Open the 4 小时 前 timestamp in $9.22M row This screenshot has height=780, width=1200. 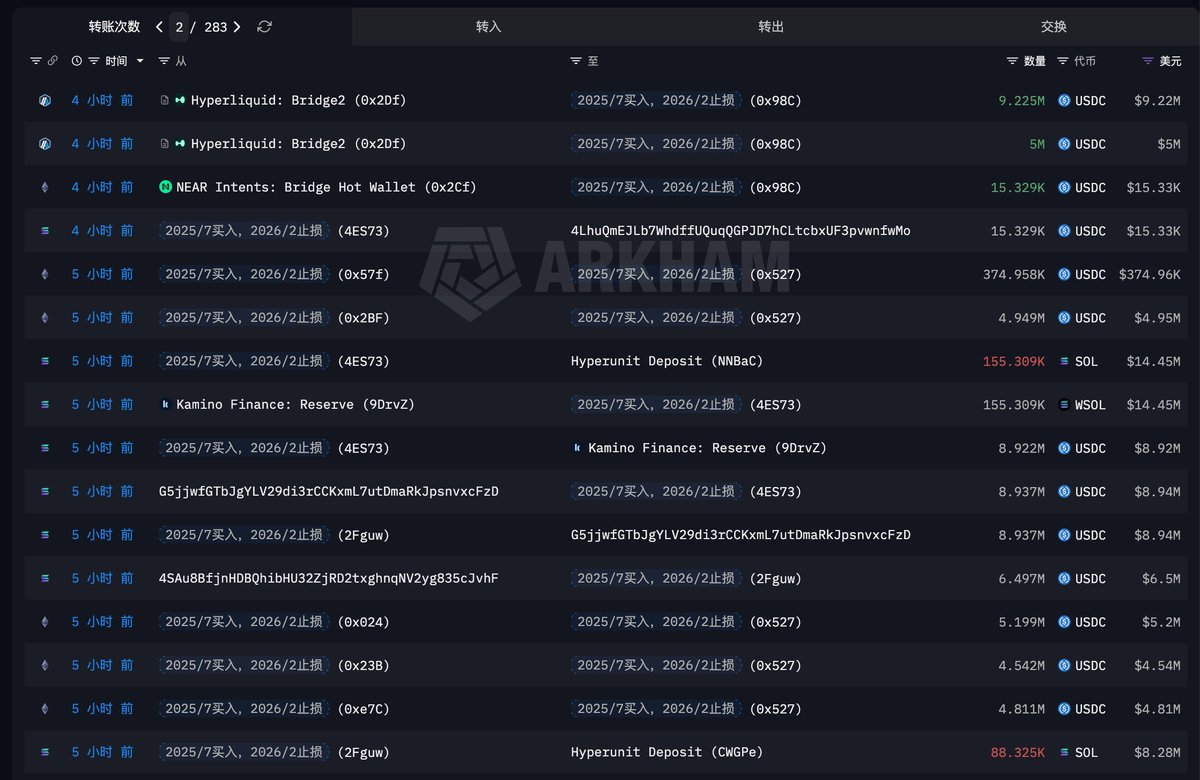point(102,101)
